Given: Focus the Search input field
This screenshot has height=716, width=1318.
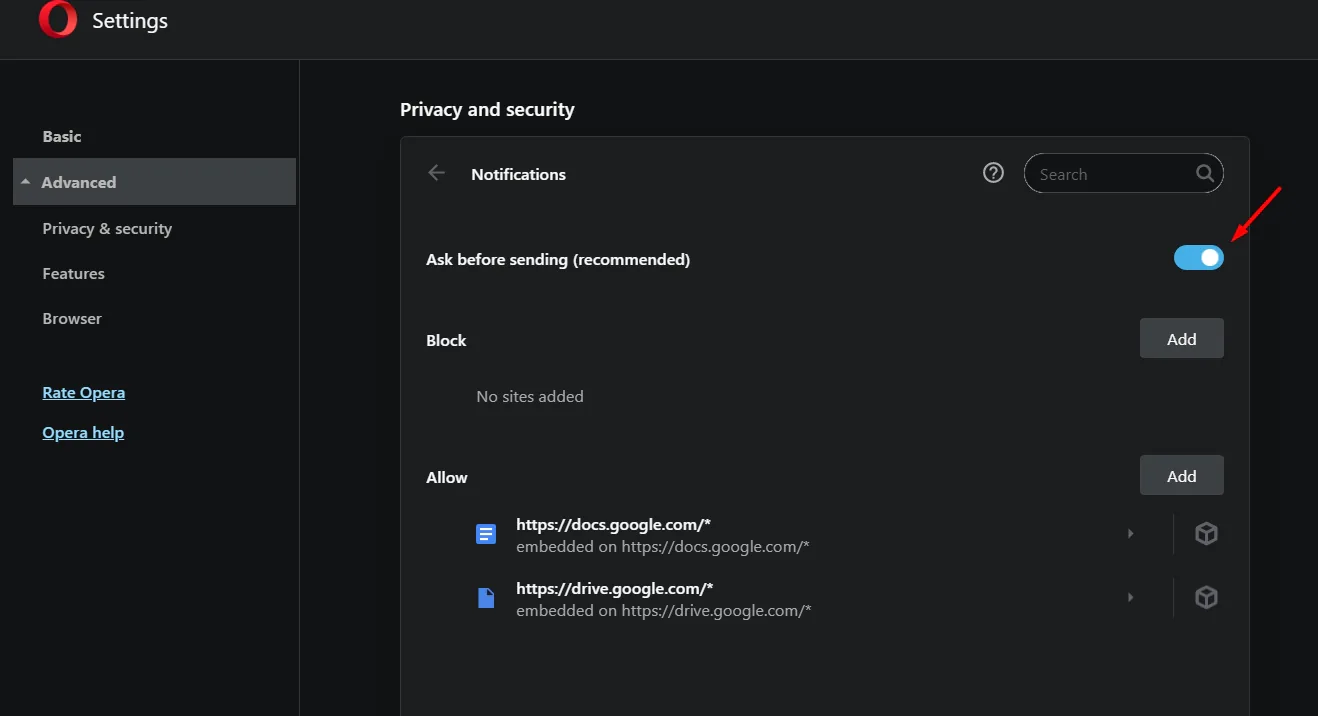Looking at the screenshot, I should click(x=1124, y=174).
